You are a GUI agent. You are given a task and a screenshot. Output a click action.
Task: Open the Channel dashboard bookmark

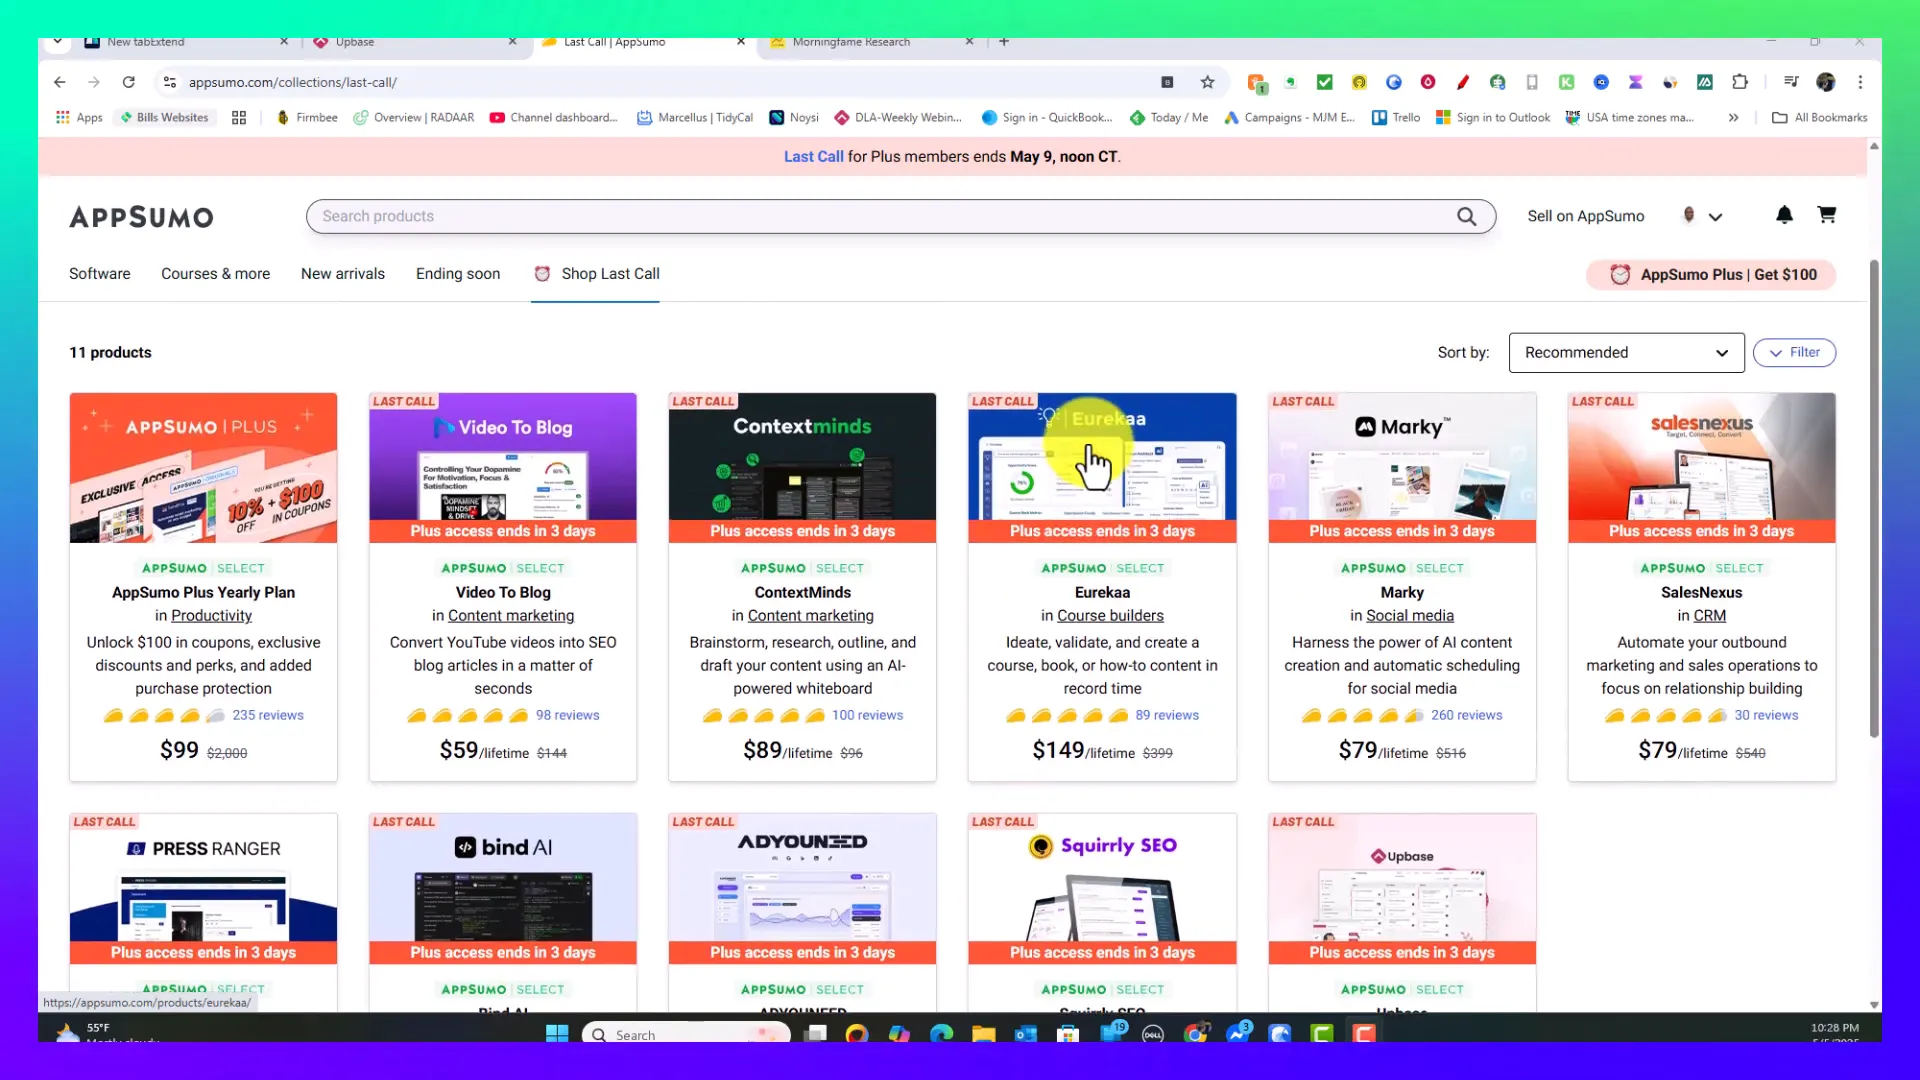[x=553, y=117]
